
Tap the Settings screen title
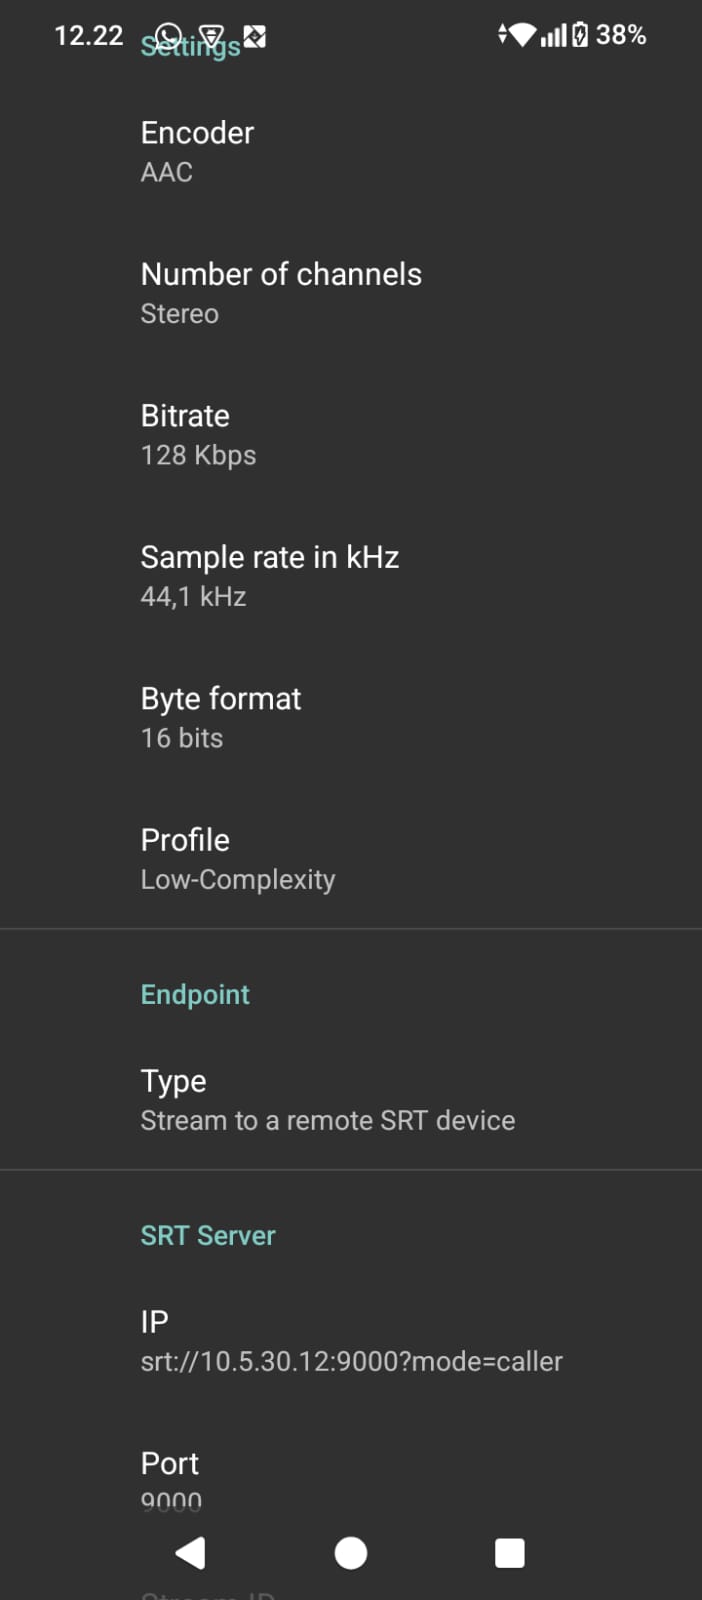click(190, 46)
